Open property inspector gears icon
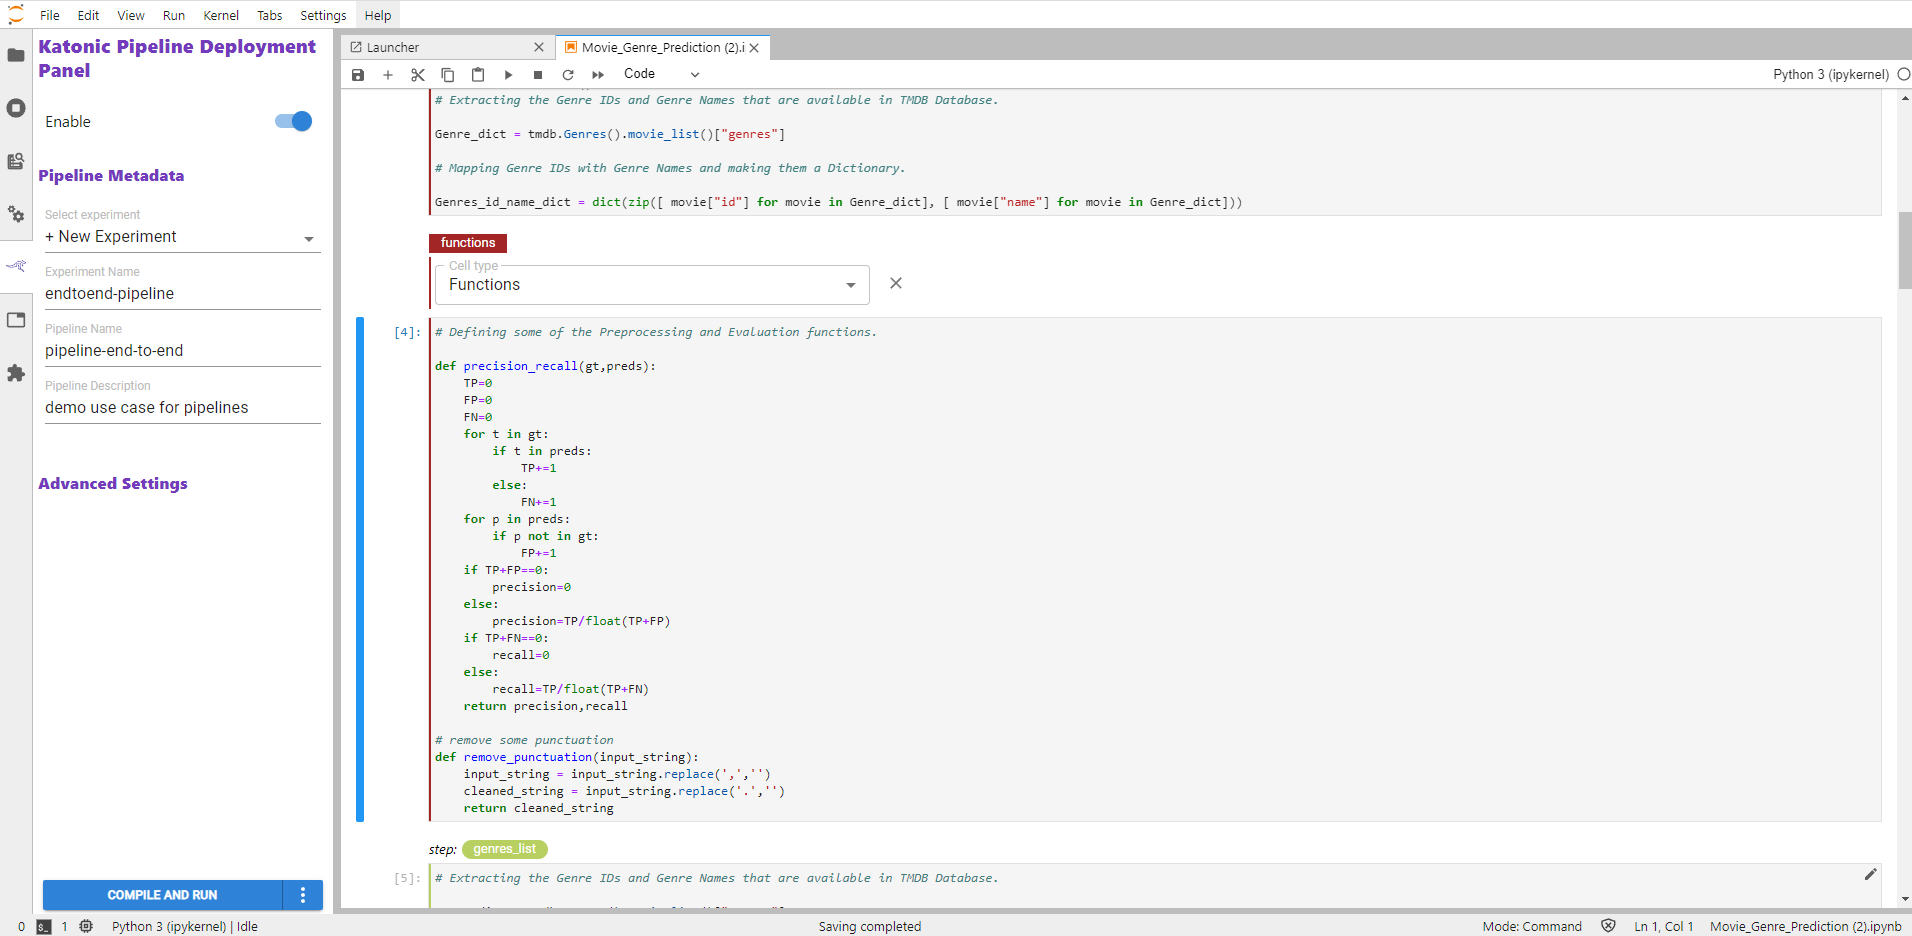 [x=16, y=214]
